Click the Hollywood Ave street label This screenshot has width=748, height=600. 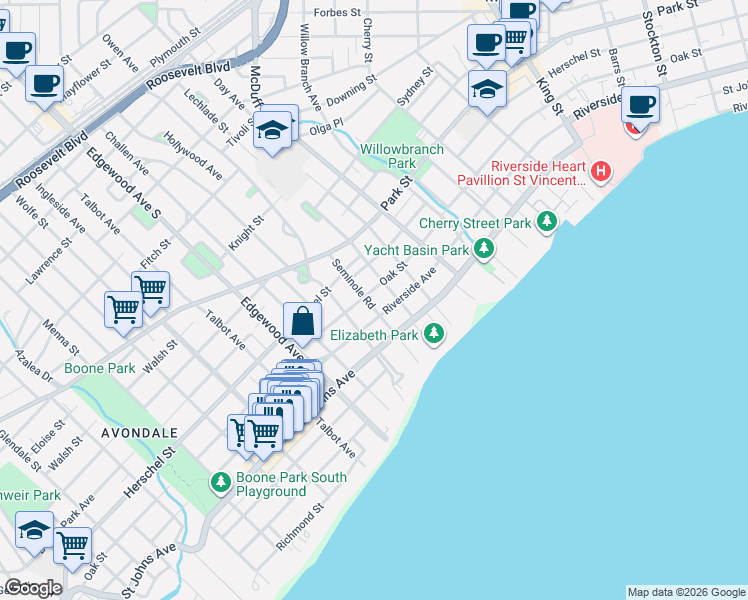[x=193, y=156]
